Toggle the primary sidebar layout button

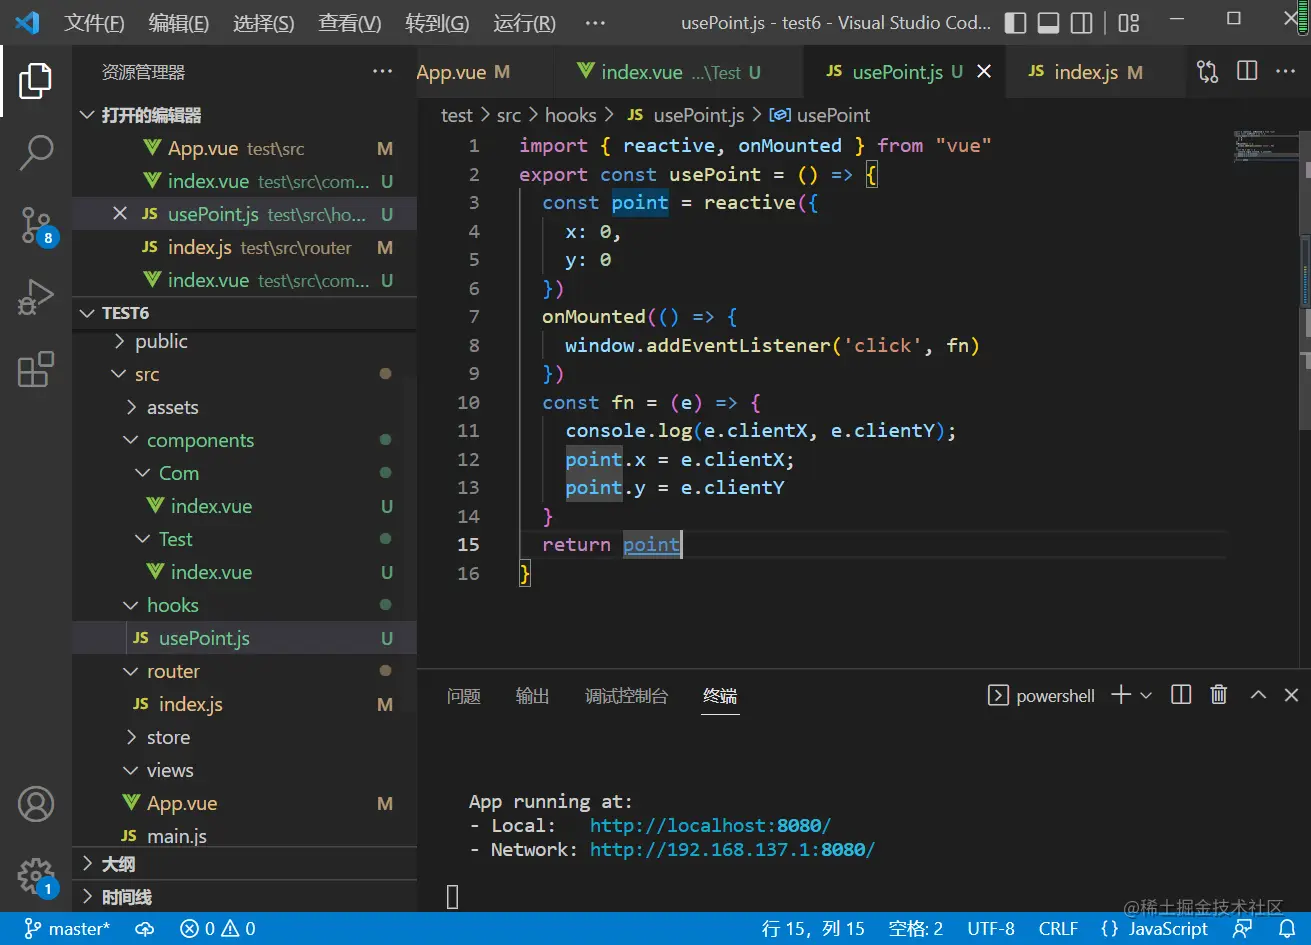(x=1015, y=23)
